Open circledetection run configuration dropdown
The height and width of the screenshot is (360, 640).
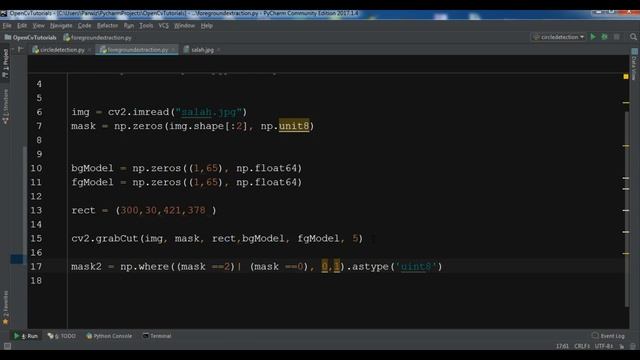[558, 37]
